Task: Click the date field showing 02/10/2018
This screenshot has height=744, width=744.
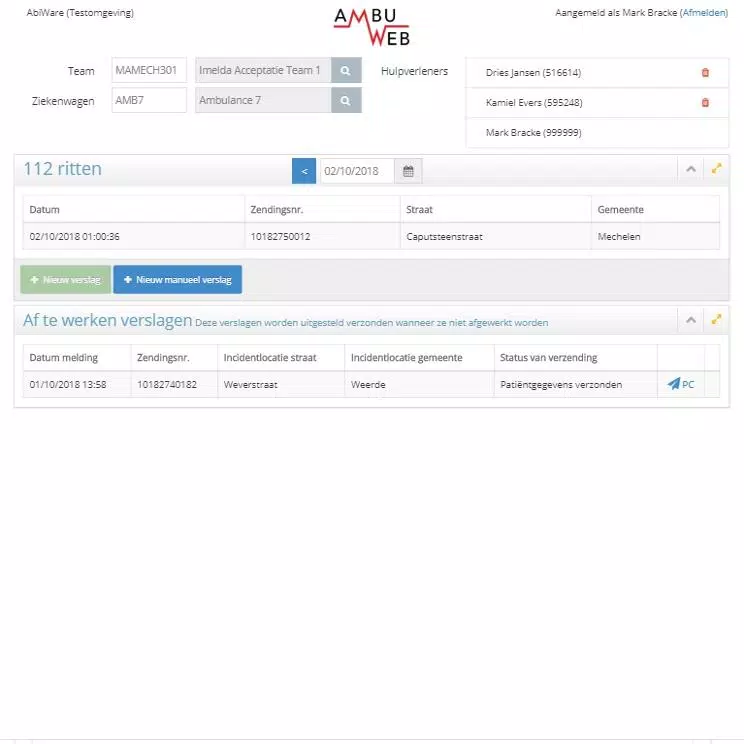Action: [x=357, y=171]
